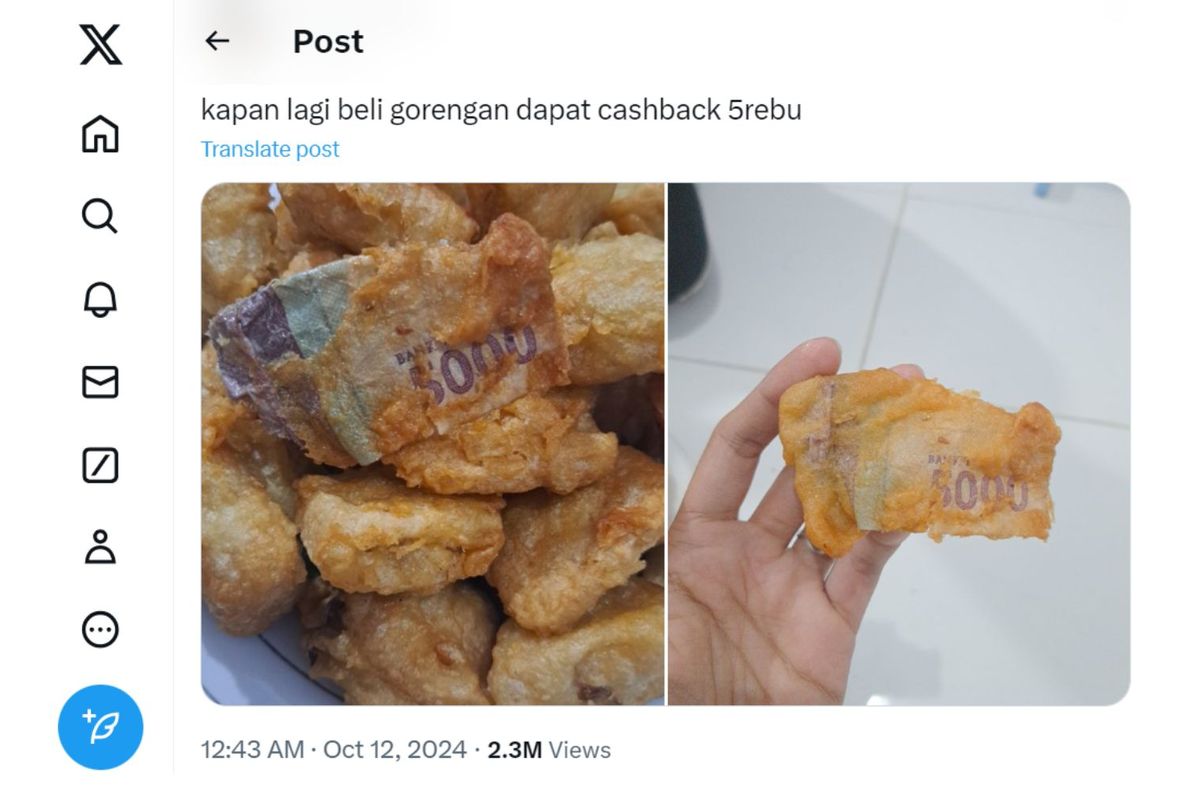Screen dimensions: 1200x800
Task: Go back using the left arrow
Action: tap(217, 41)
